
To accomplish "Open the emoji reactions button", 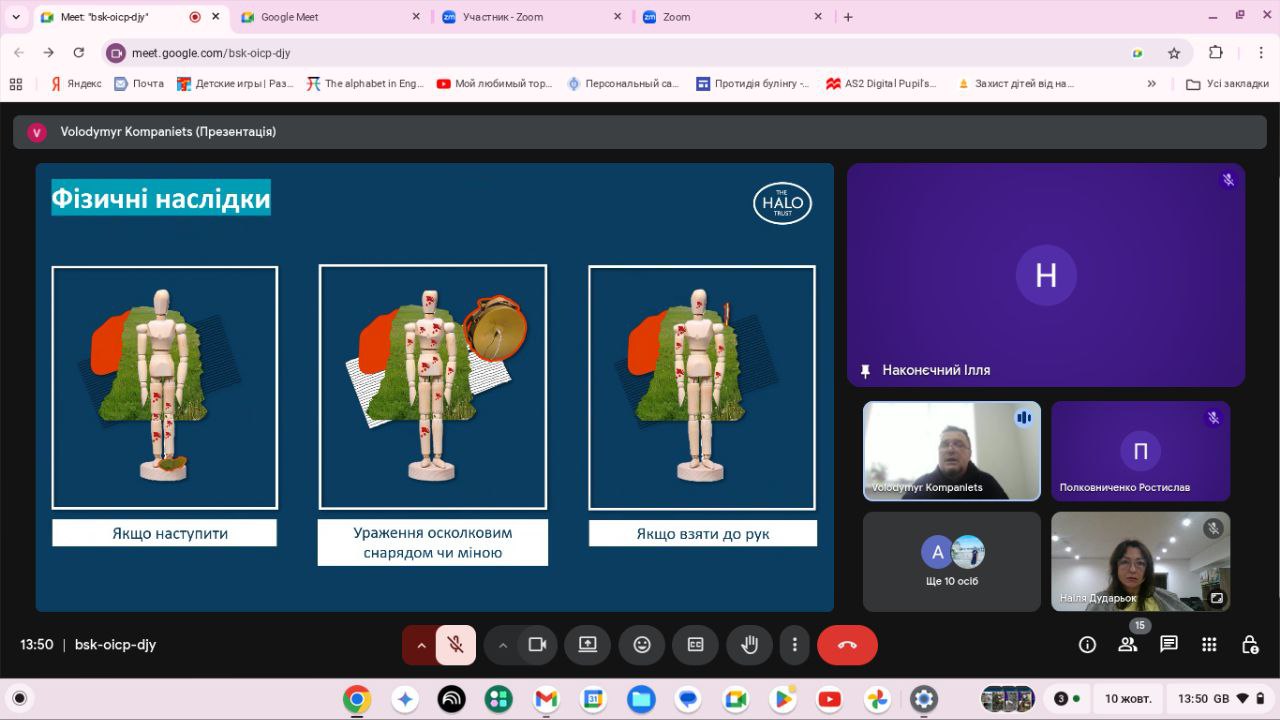I will point(642,645).
